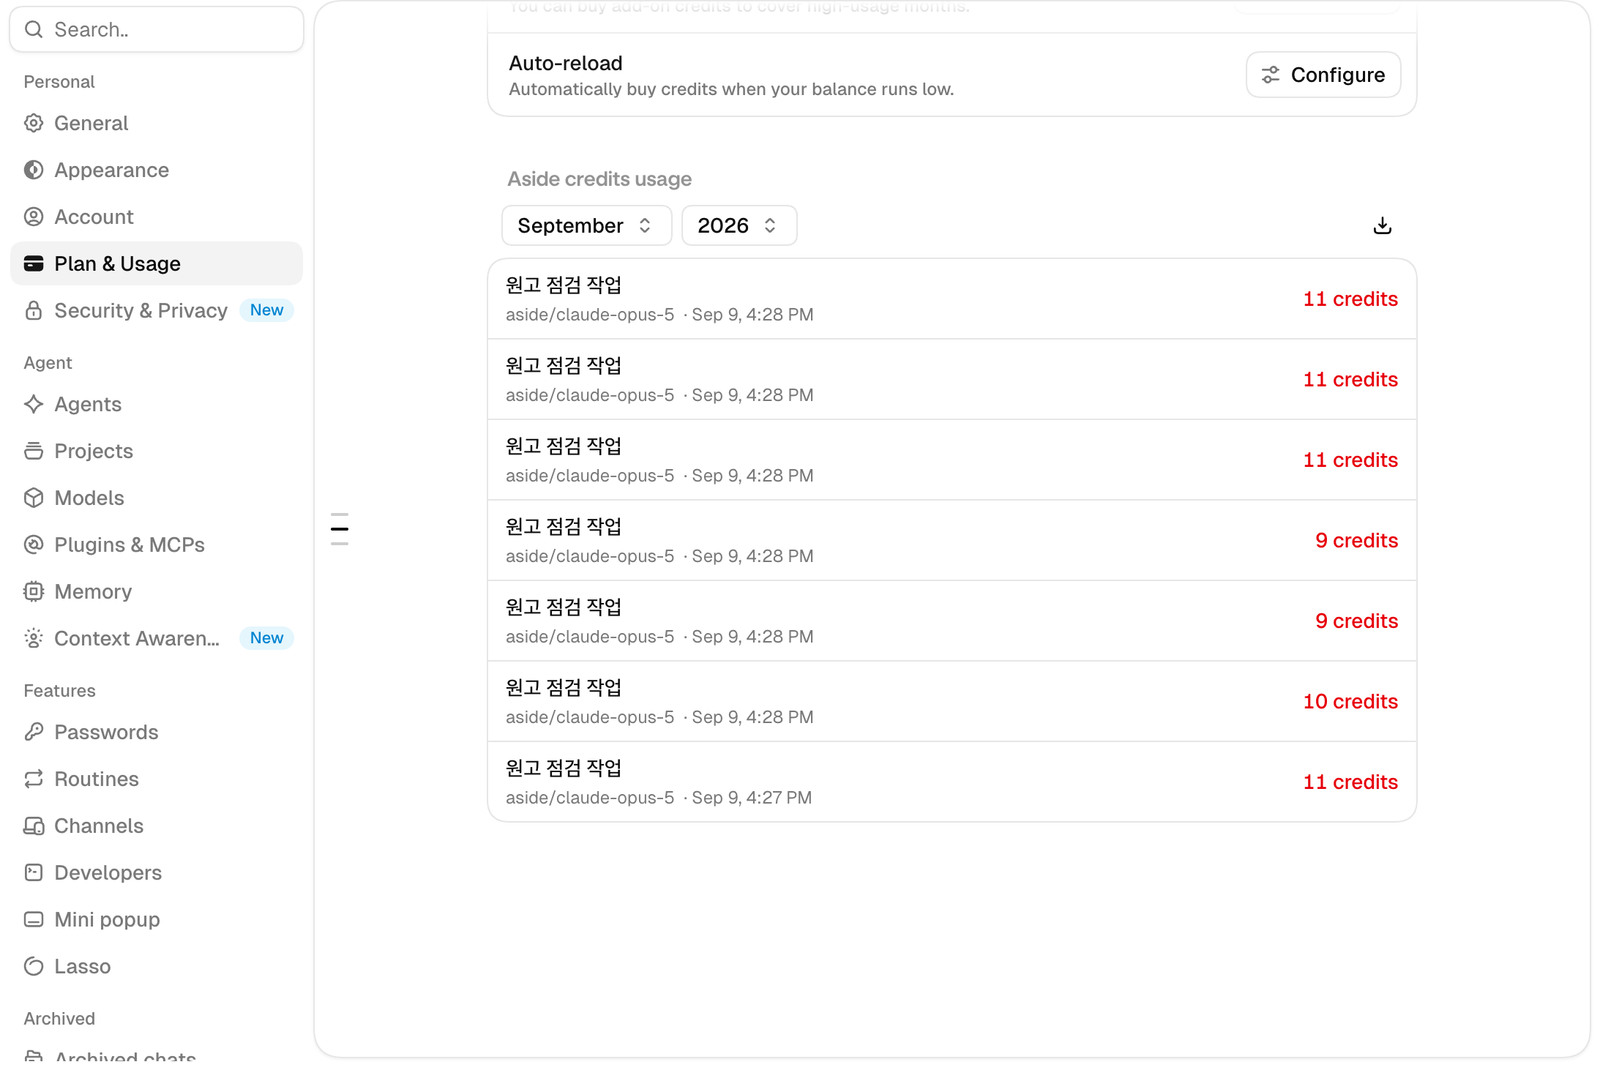Go to Mini popup settings
The width and height of the screenshot is (1600, 1067).
(156, 920)
